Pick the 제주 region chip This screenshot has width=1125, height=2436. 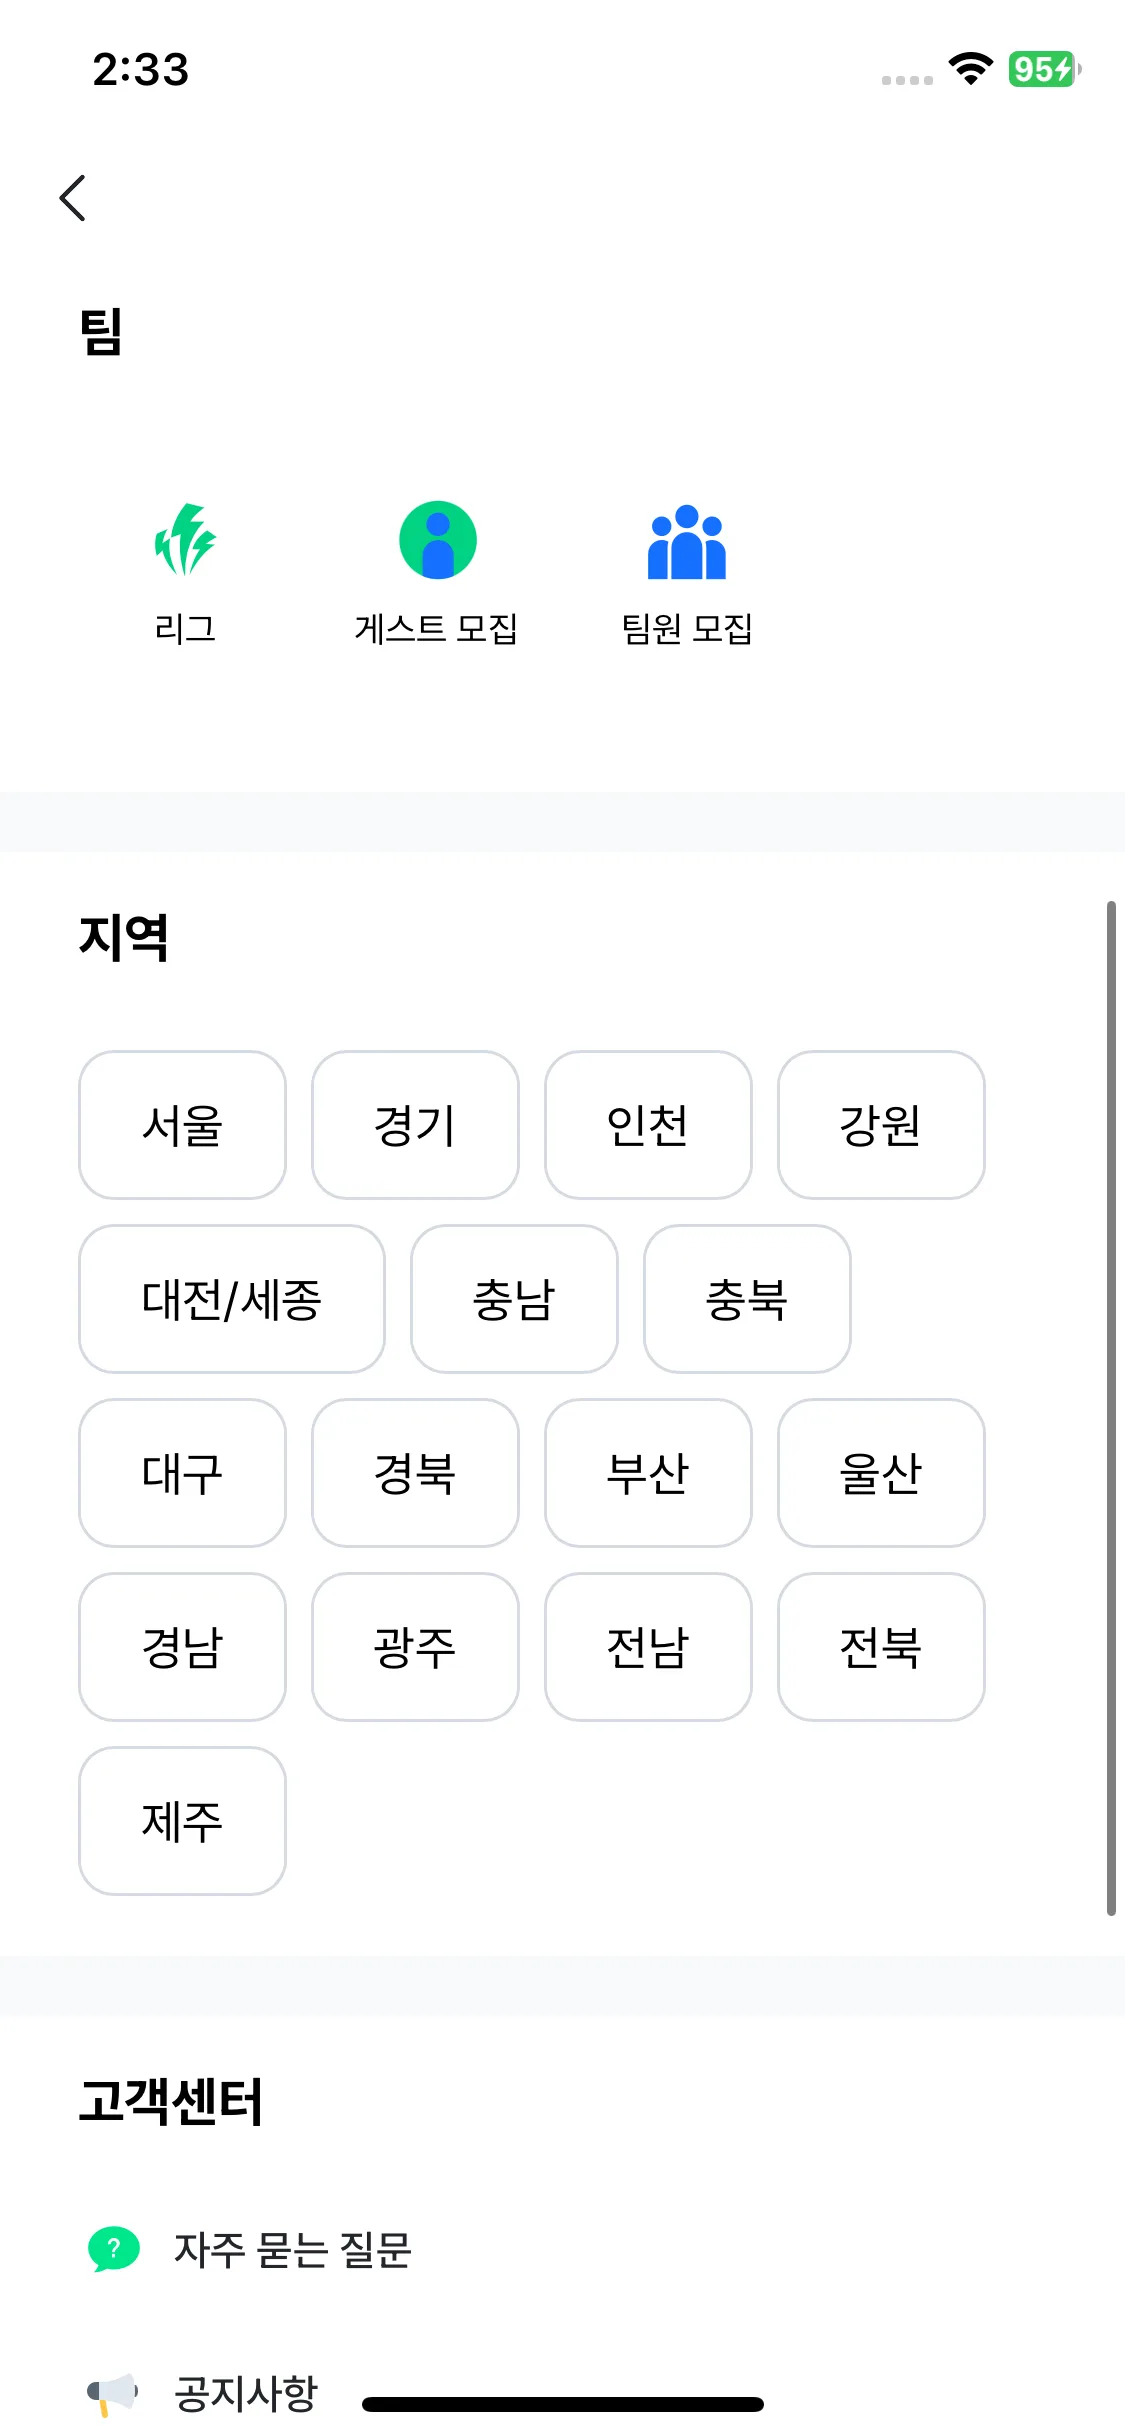coord(182,1821)
